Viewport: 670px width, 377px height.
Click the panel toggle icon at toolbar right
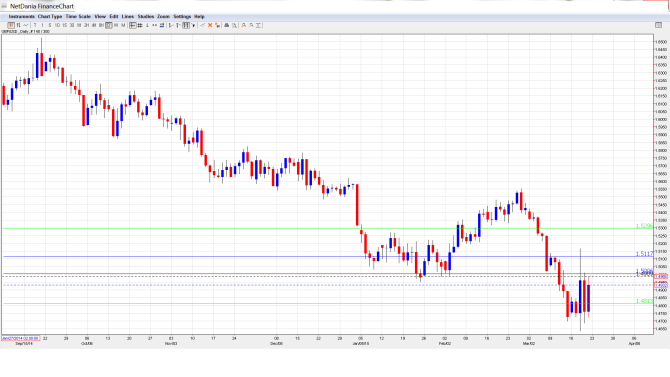658,25
